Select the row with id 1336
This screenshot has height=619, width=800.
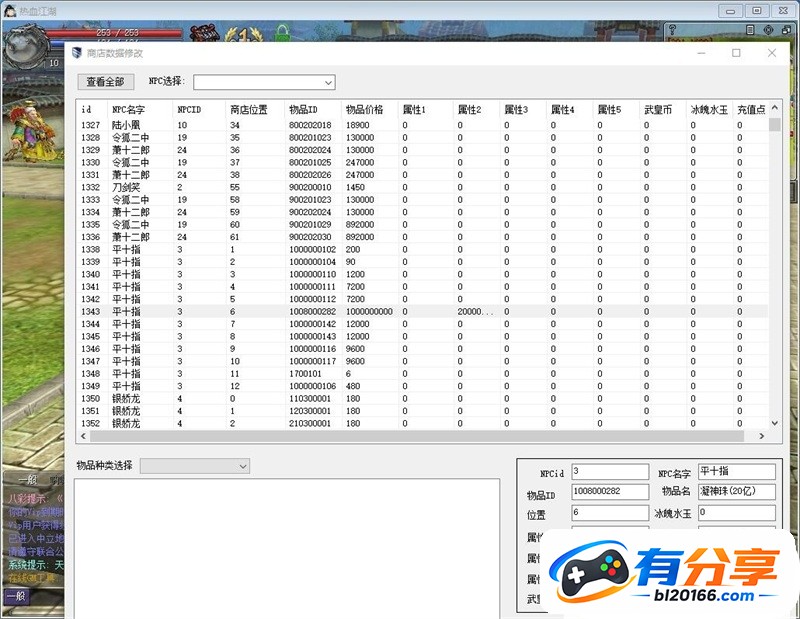(422, 237)
